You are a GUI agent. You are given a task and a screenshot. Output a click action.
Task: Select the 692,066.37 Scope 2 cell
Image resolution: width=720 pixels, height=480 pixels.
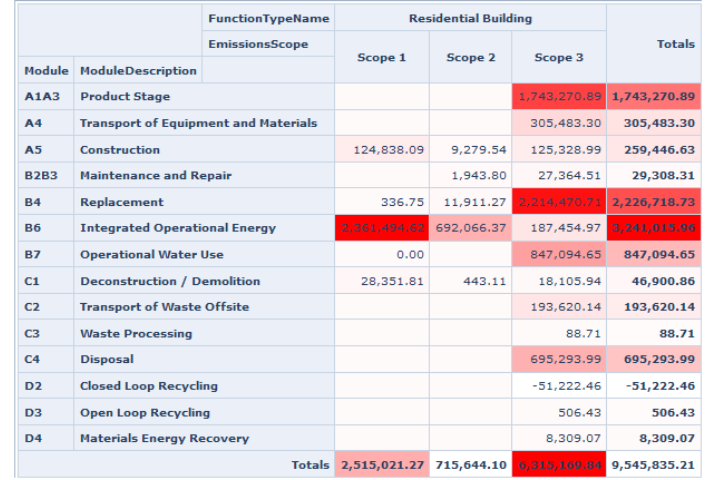click(x=470, y=228)
